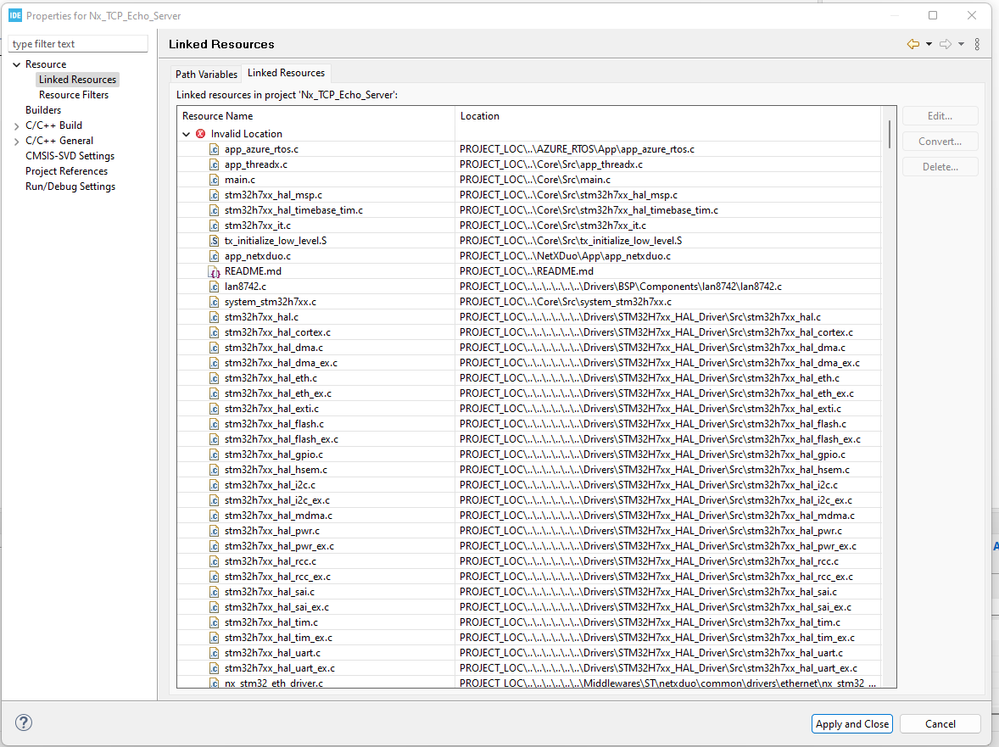Viewport: 999px width, 747px height.
Task: Click the yellow back navigation arrow
Action: (912, 44)
